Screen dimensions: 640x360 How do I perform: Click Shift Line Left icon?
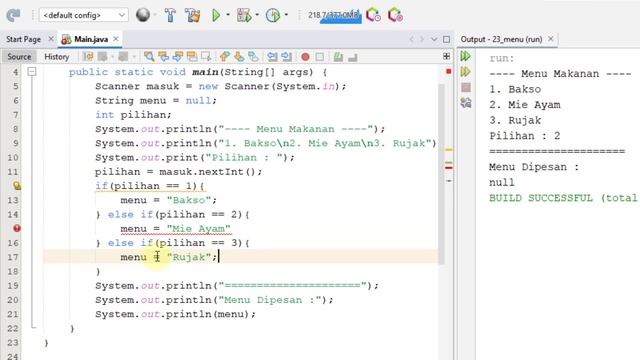coord(272,57)
